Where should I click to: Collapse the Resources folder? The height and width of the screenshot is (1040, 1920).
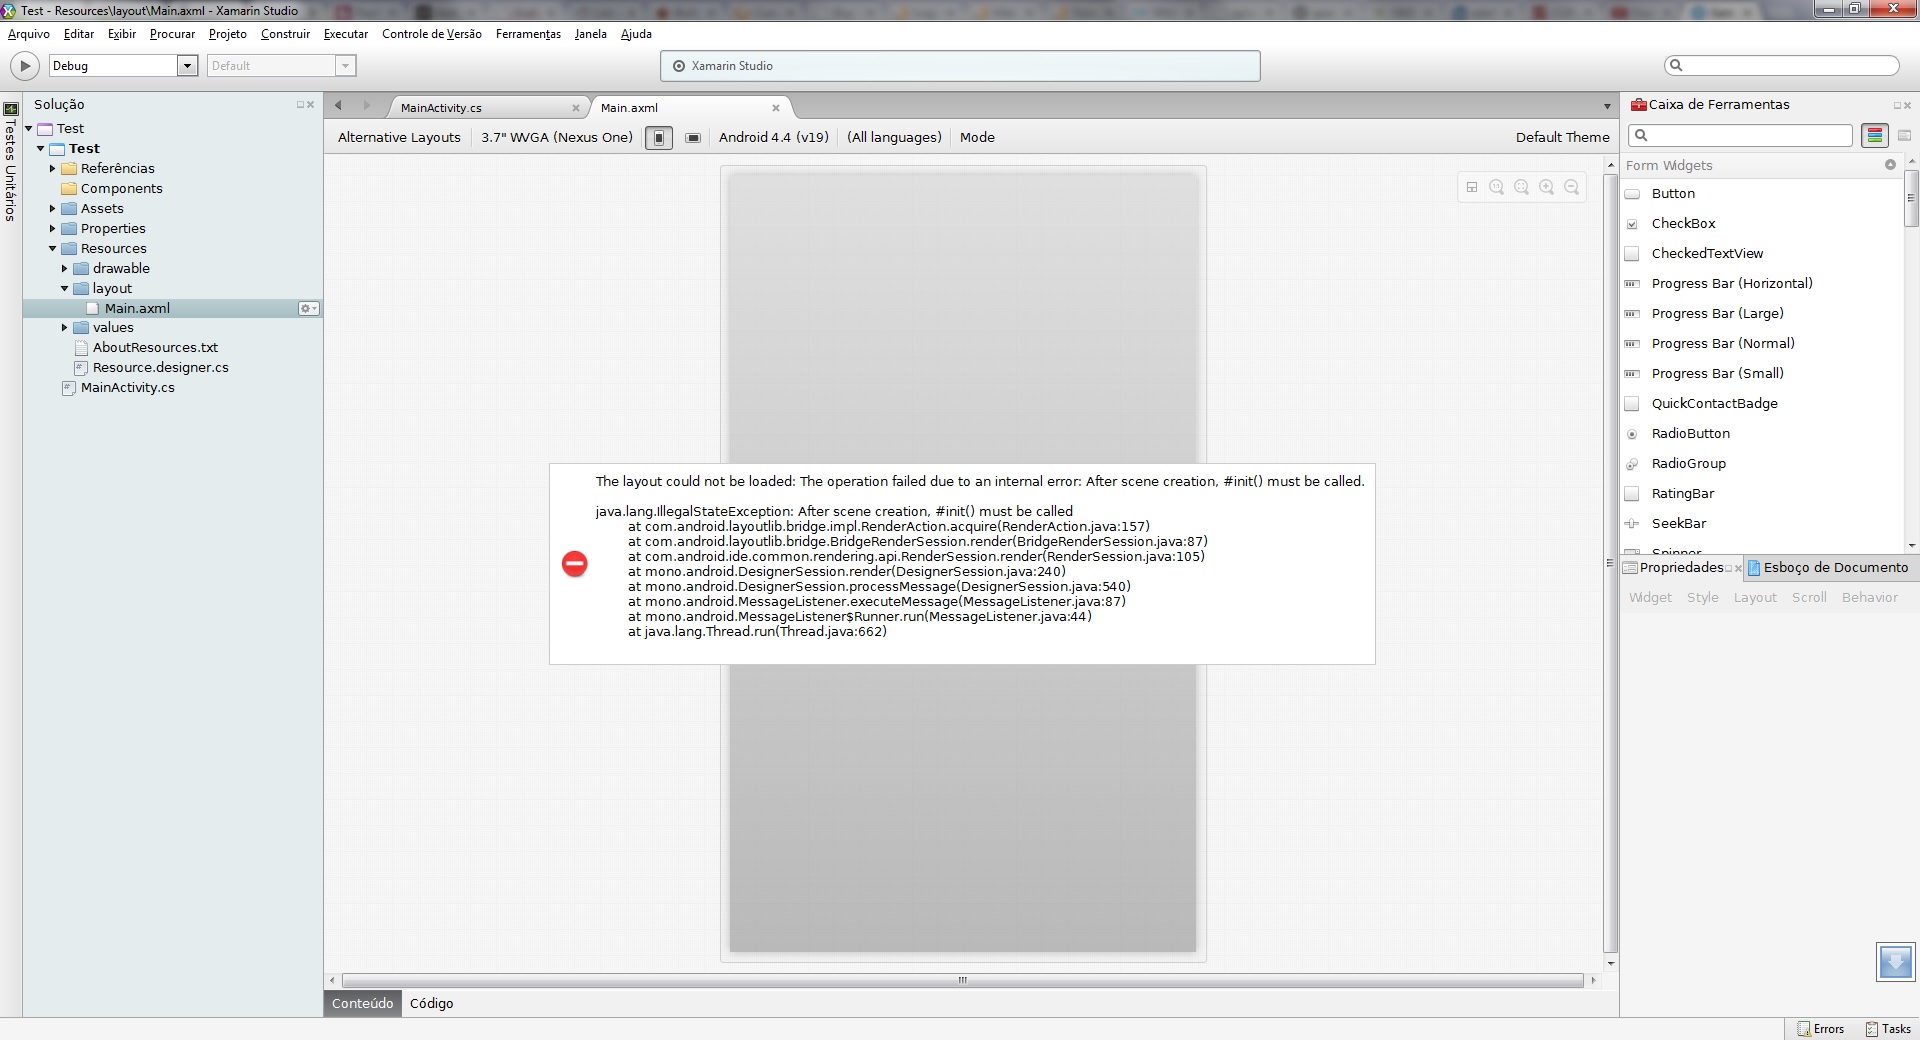tap(53, 249)
